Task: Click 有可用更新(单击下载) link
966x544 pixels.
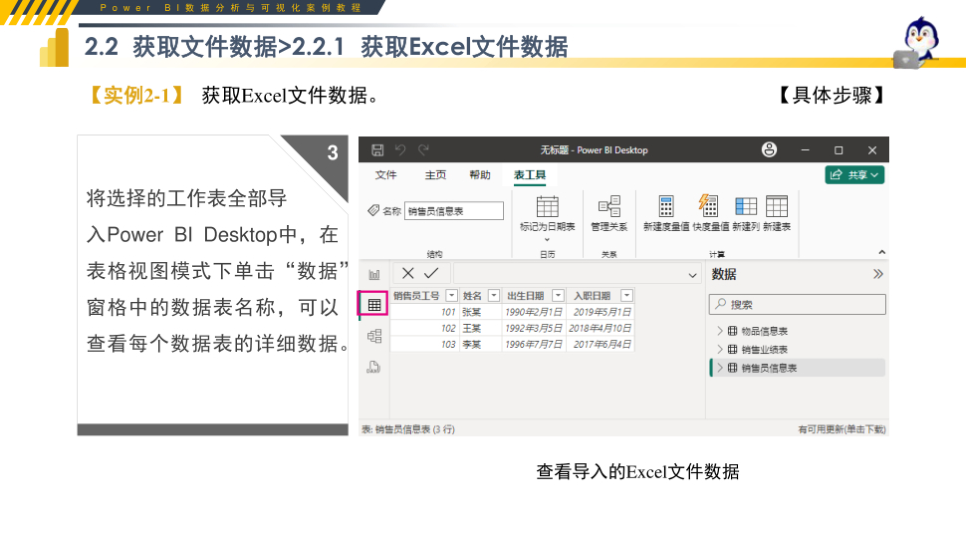Action: (x=842, y=429)
